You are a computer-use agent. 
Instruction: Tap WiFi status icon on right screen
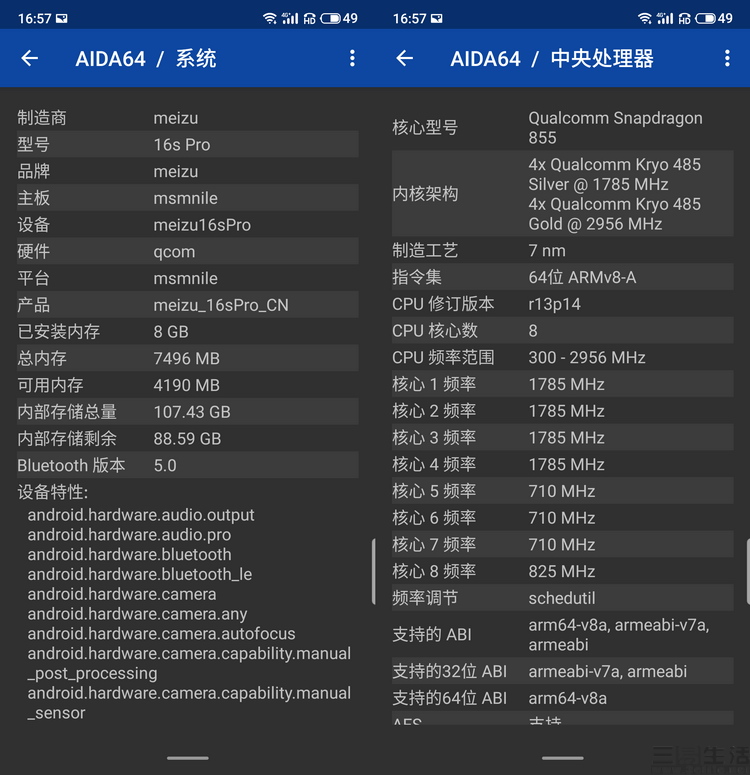[x=644, y=19]
